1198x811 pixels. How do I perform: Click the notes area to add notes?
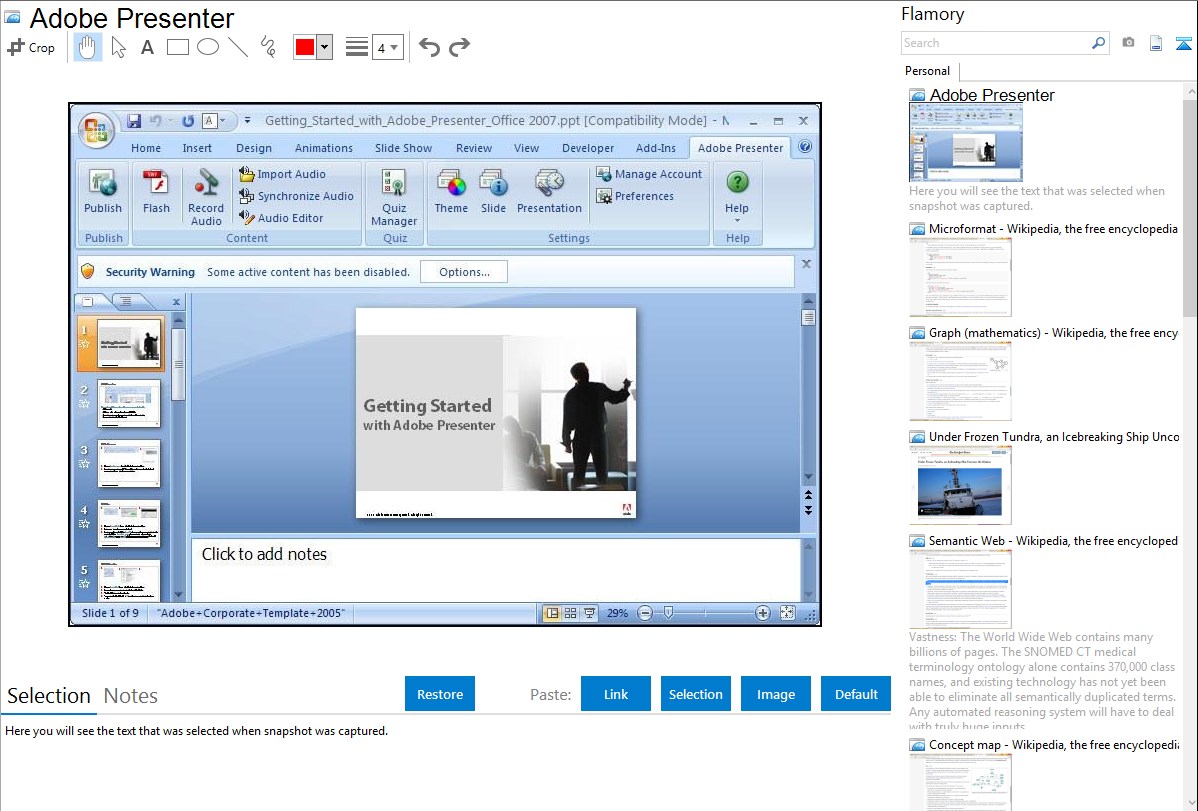(495, 569)
